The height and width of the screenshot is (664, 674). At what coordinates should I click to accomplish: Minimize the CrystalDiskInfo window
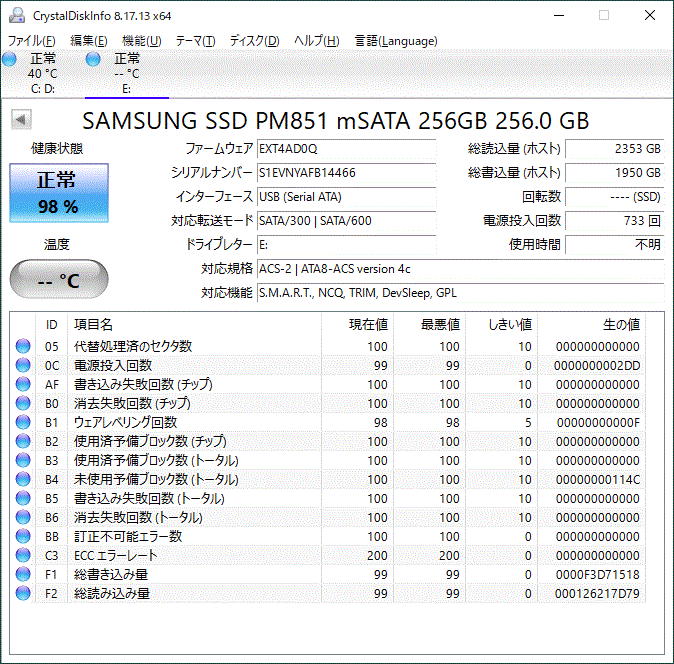coord(559,15)
